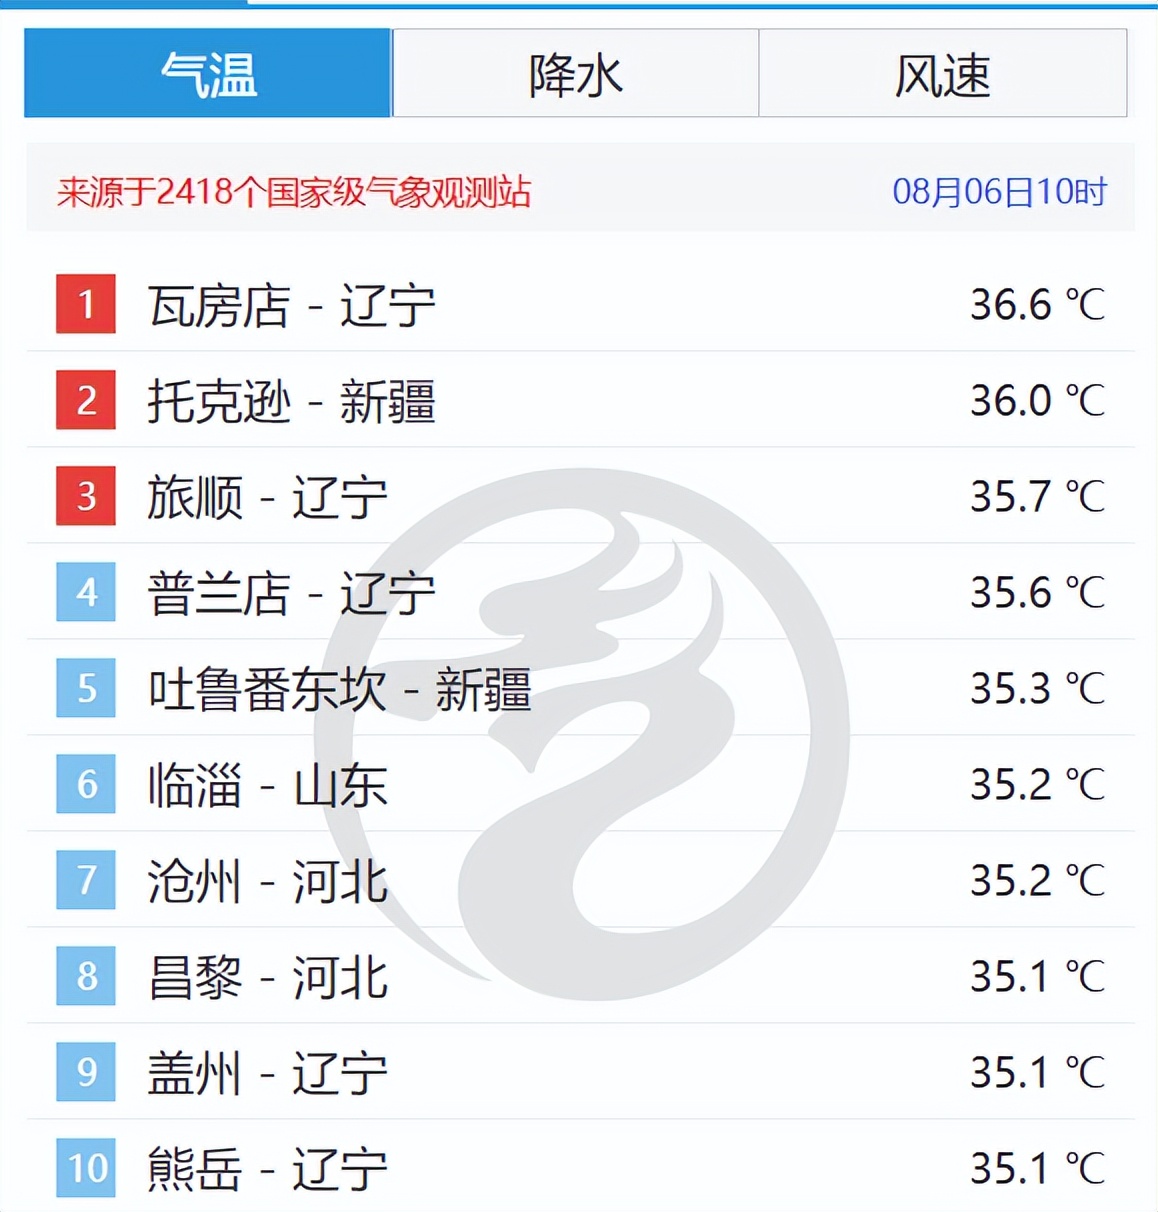
Task: Click the red rank 2 badge
Action: click(x=86, y=400)
